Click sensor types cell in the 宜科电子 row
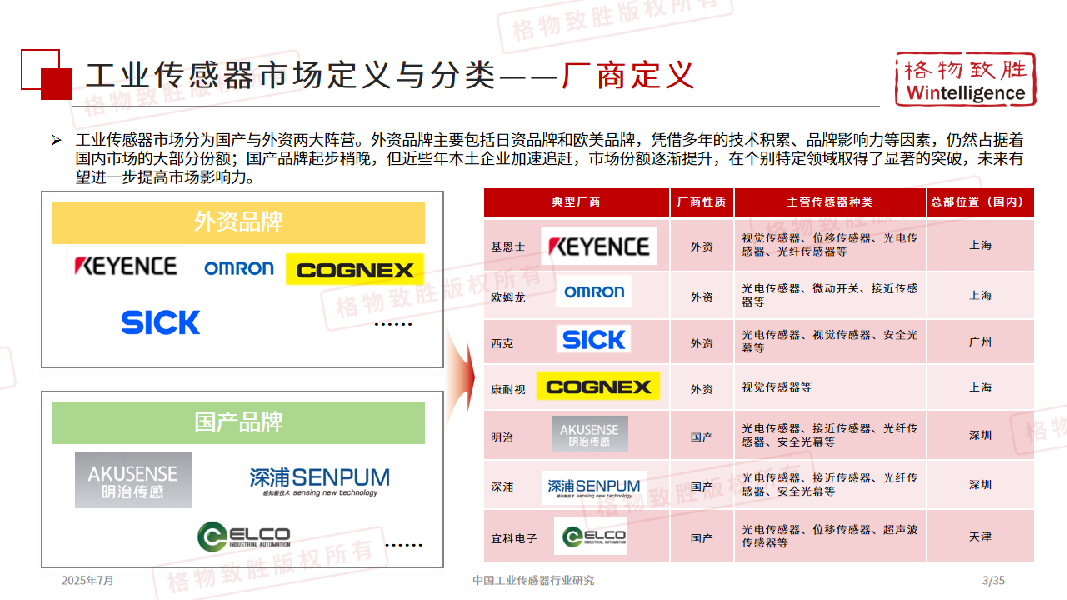Viewport: 1067px width, 600px height. point(830,535)
